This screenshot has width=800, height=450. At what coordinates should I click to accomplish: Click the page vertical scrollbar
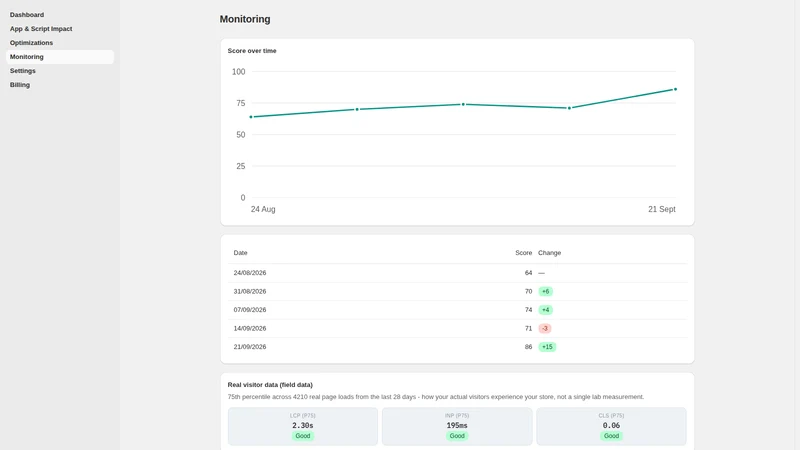(796, 225)
